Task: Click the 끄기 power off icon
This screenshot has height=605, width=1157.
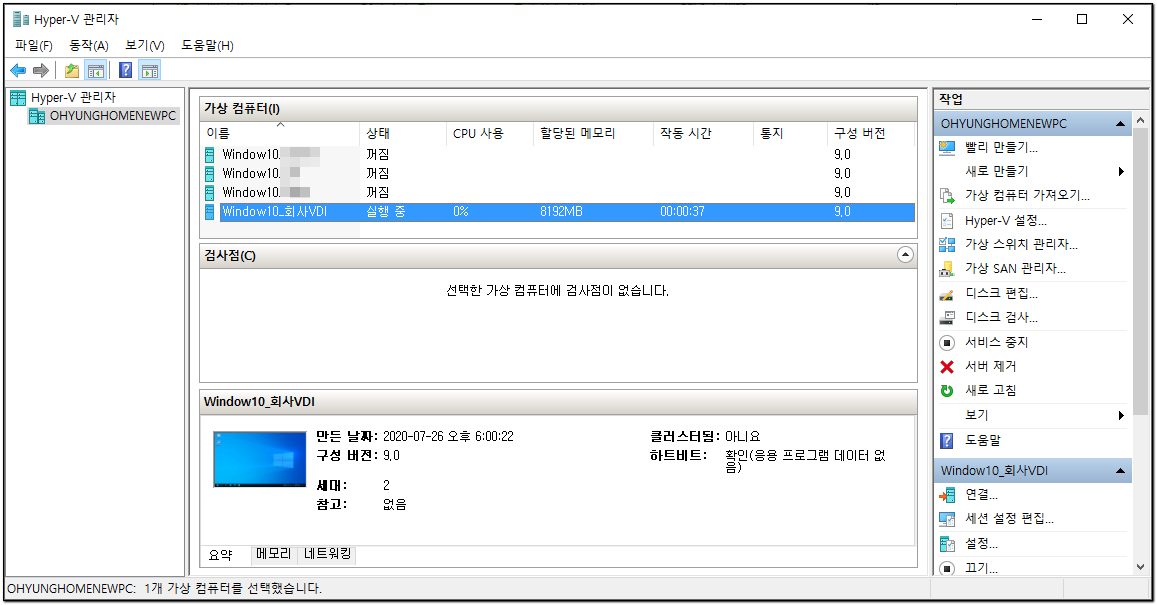Action: pos(947,568)
